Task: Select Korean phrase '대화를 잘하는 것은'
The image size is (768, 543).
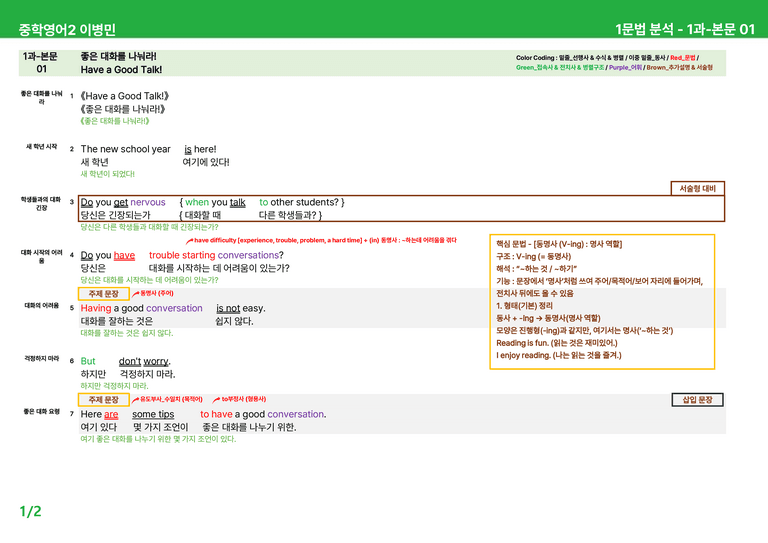Action: [117, 321]
